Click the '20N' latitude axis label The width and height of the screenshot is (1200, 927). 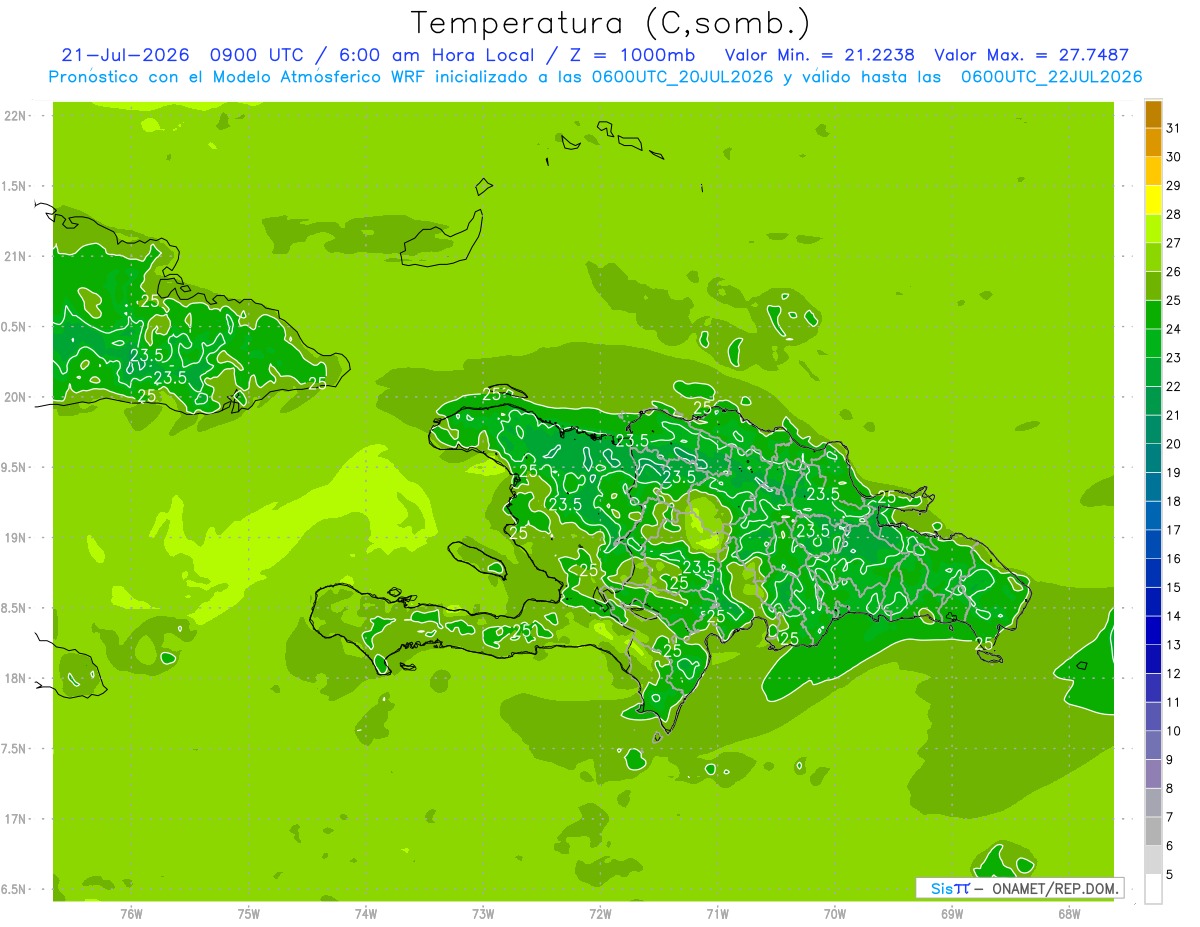click(17, 397)
